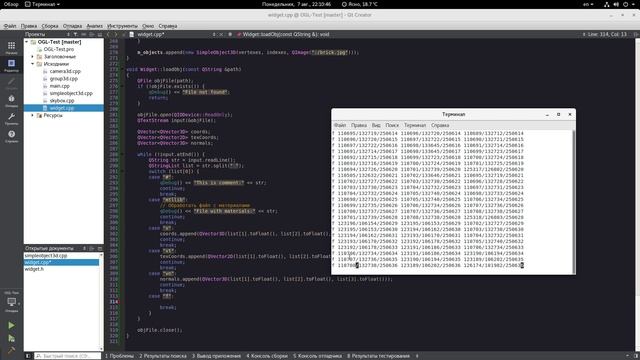This screenshot has height=360, width=640.
Task: Open the Терминал app menu in top bar
Action: 42,4
